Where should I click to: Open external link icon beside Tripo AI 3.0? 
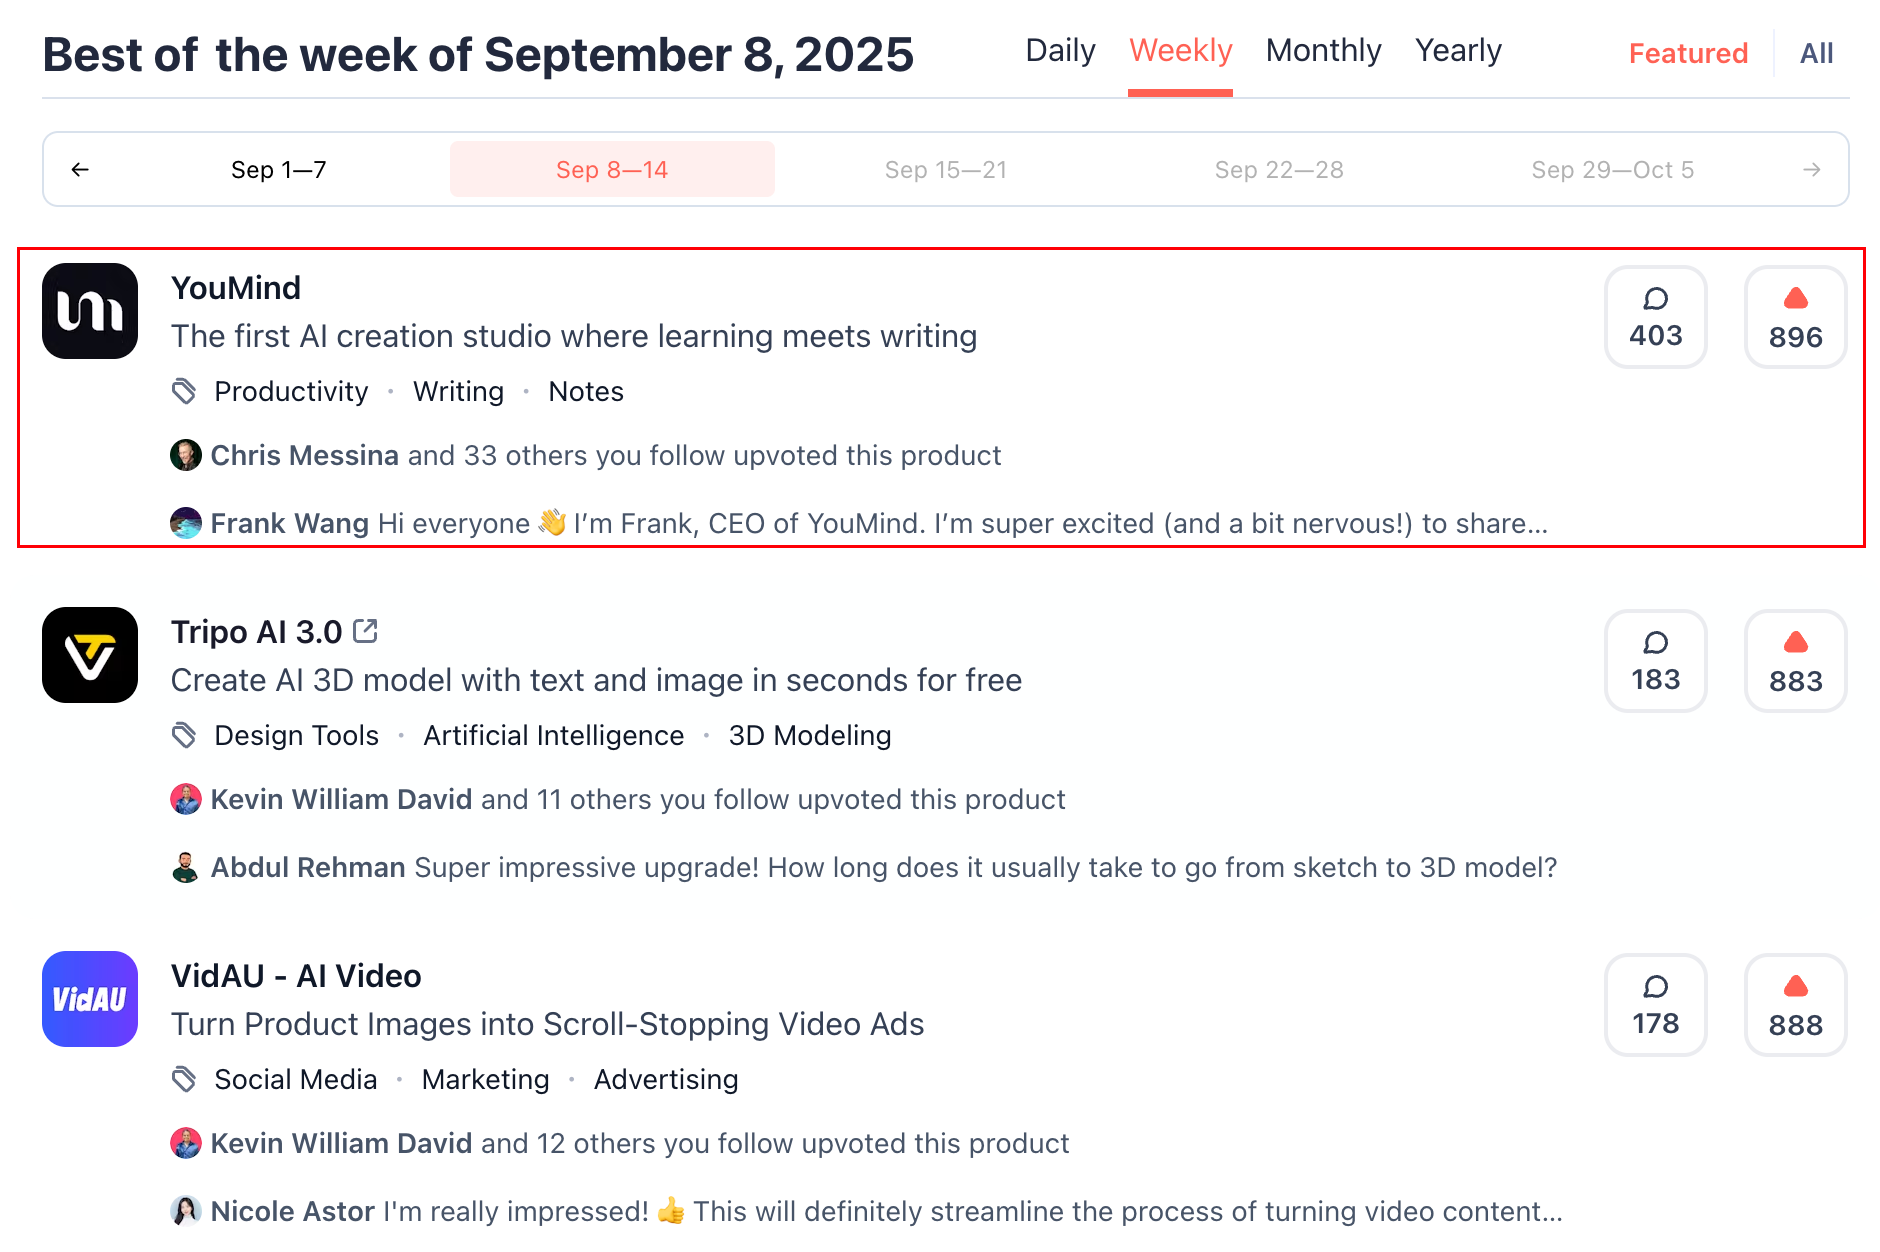[x=366, y=631]
